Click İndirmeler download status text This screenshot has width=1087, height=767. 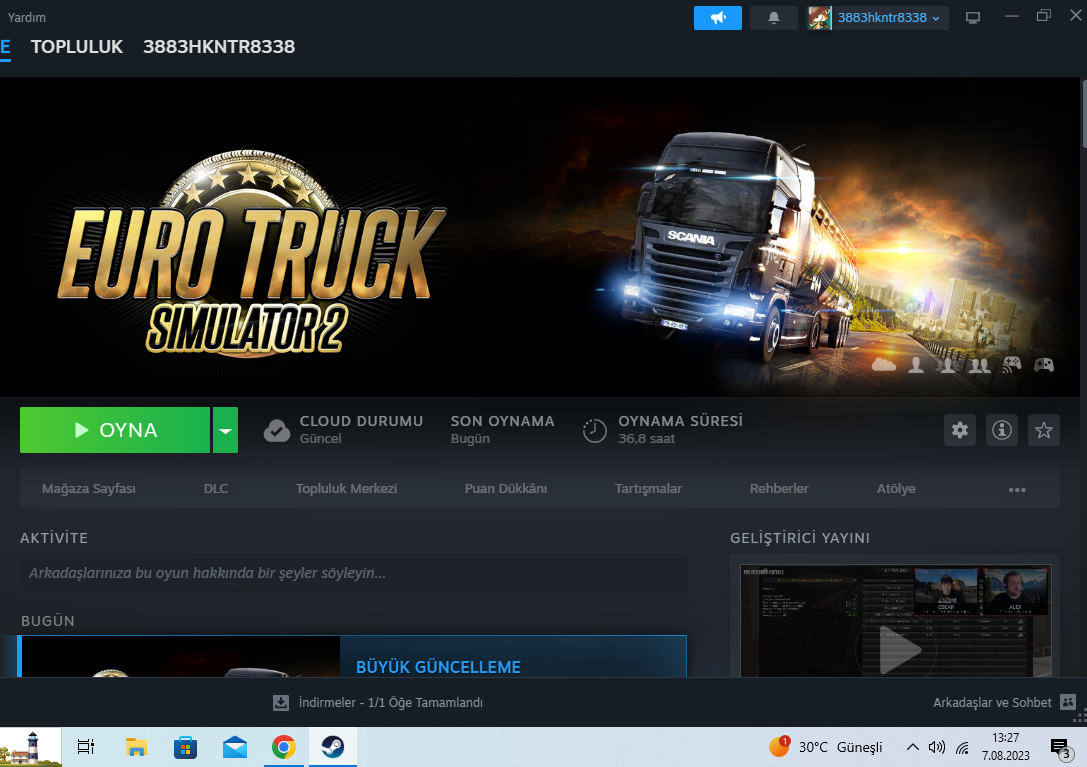[x=391, y=703]
